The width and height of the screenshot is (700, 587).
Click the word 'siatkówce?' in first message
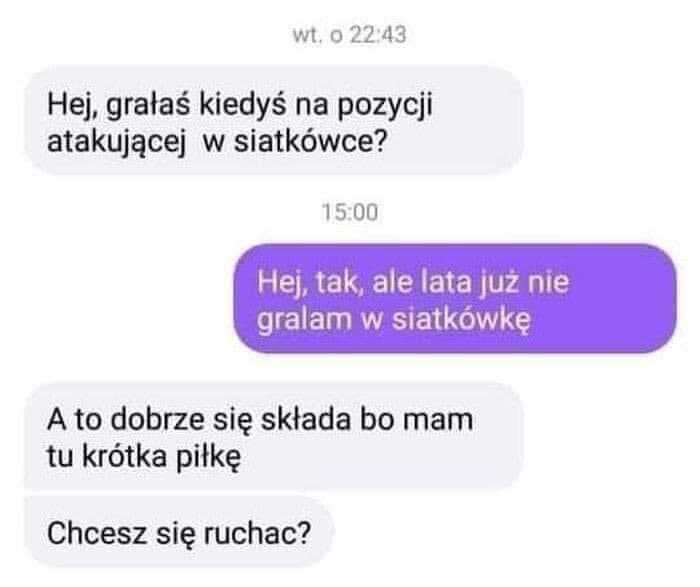pos(310,142)
